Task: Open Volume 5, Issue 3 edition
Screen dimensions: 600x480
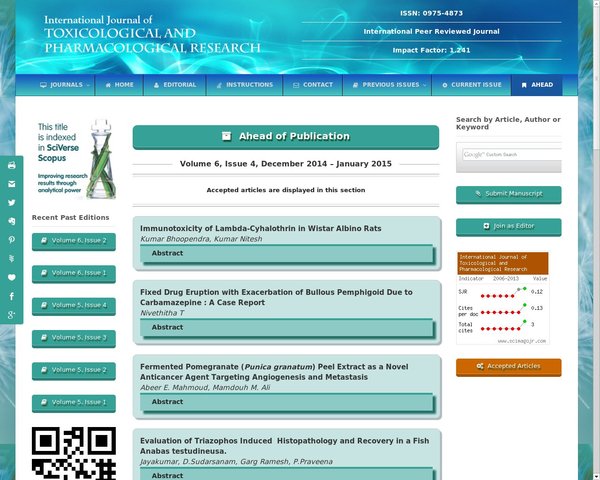Action: pos(74,338)
